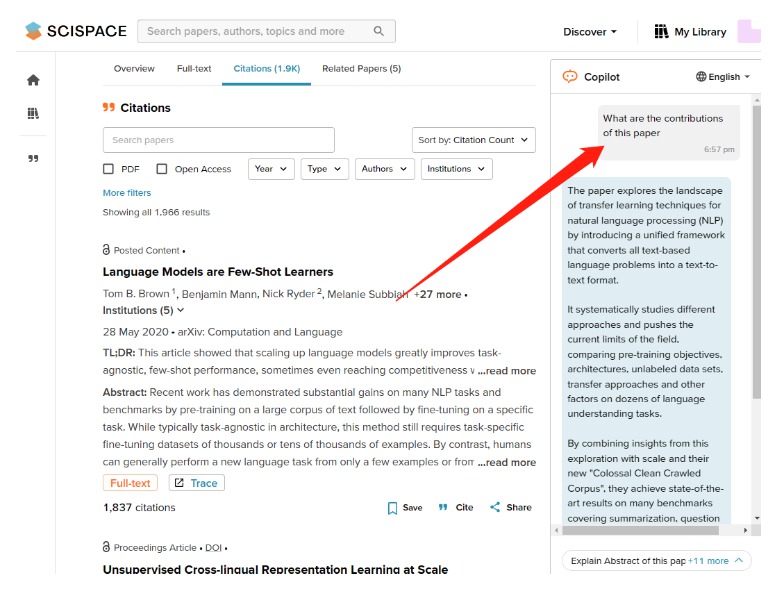Open the Type filter dropdown

point(325,169)
